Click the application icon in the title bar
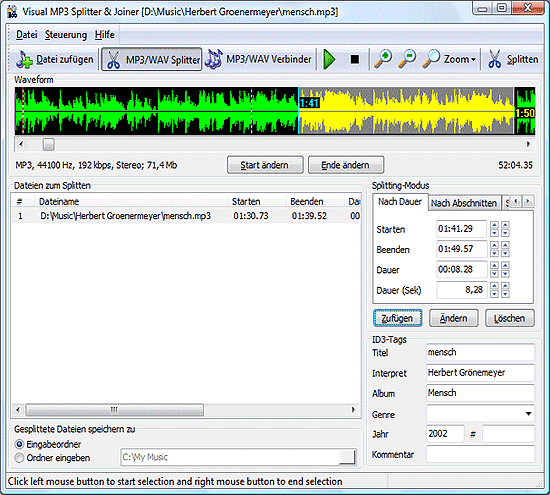The width and height of the screenshot is (550, 495). pos(12,12)
